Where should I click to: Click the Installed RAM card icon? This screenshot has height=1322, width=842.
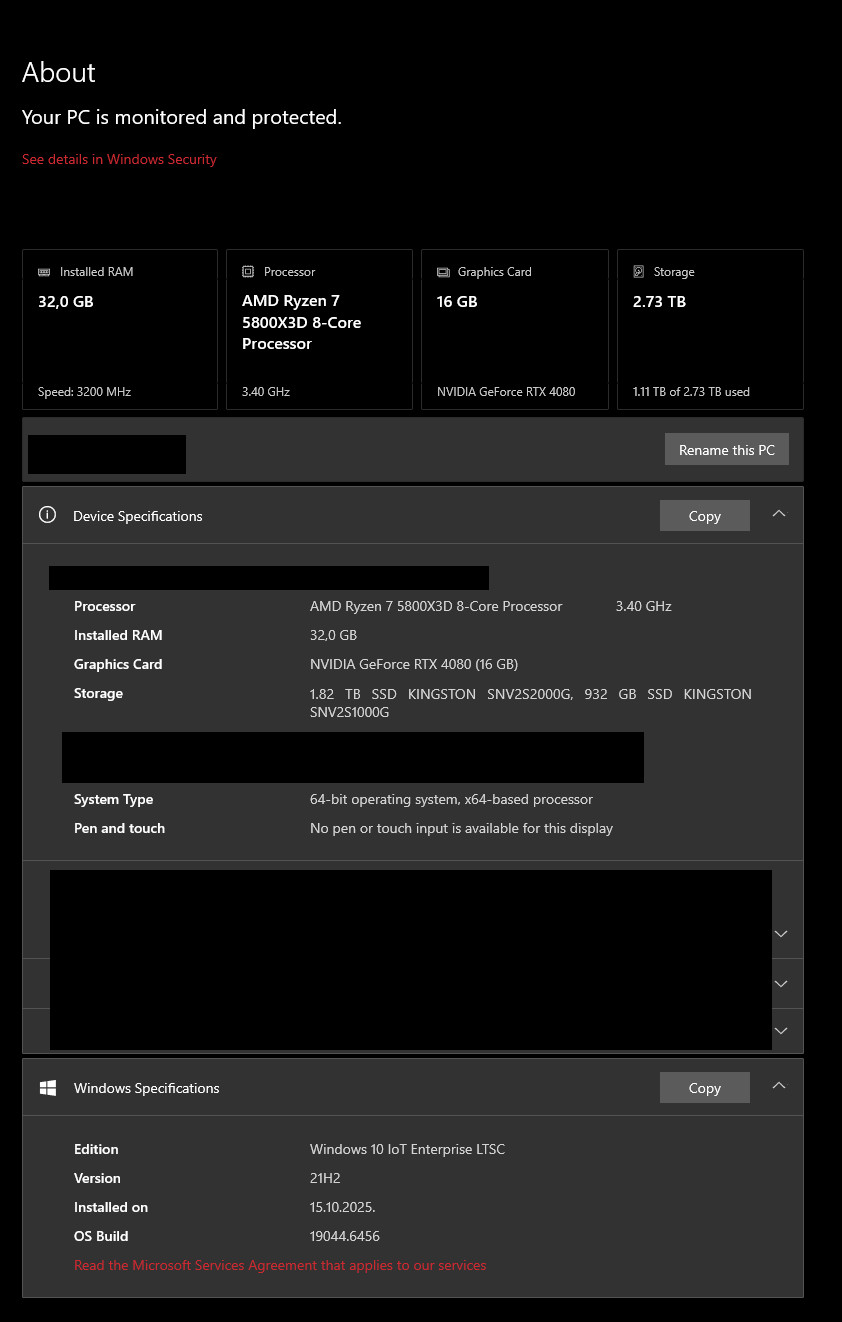pyautogui.click(x=44, y=272)
